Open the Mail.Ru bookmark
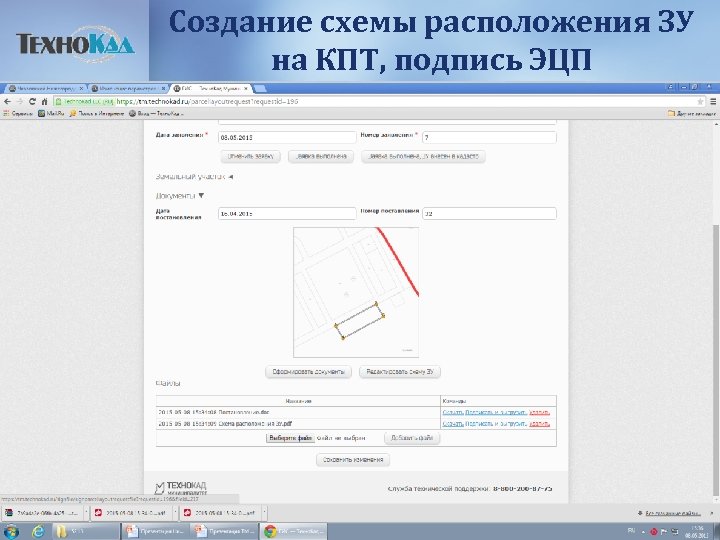Screen dimensions: 720x540 pyautogui.click(x=51, y=113)
